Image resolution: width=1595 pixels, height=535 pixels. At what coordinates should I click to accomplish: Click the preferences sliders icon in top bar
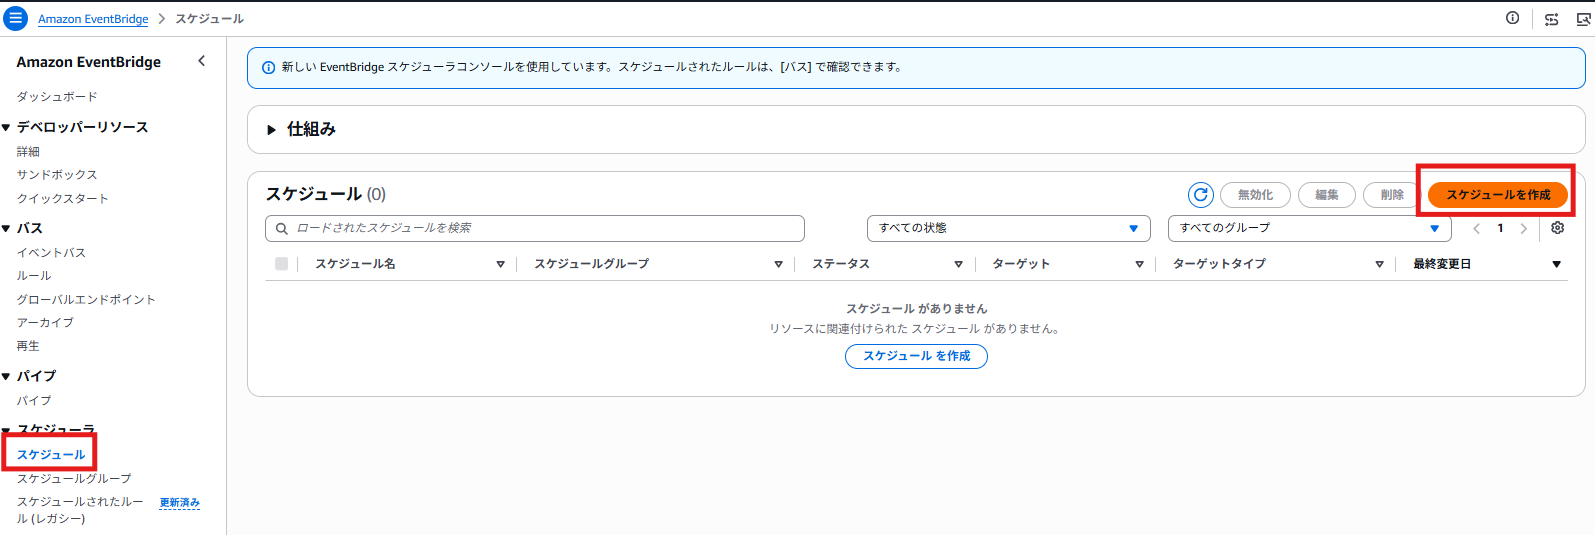coord(1551,19)
